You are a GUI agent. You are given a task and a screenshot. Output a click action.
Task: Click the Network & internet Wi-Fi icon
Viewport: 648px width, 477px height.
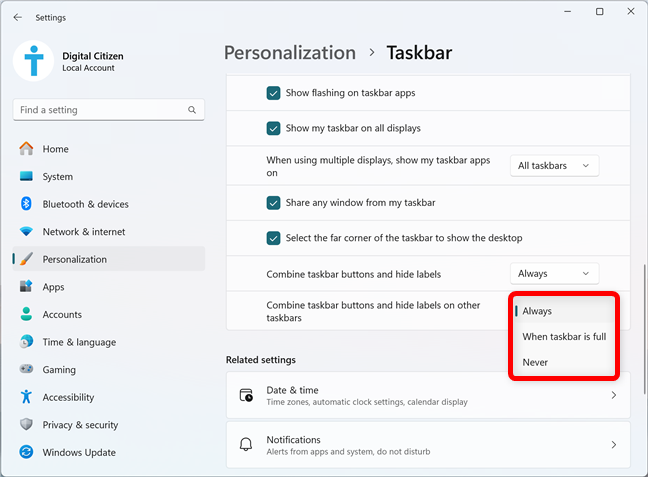click(x=26, y=231)
